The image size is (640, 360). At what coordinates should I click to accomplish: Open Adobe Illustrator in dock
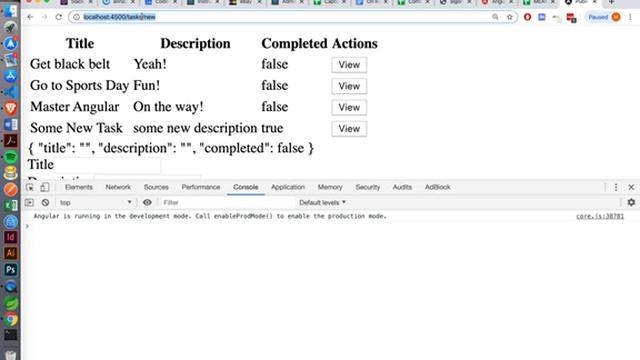[x=11, y=253]
